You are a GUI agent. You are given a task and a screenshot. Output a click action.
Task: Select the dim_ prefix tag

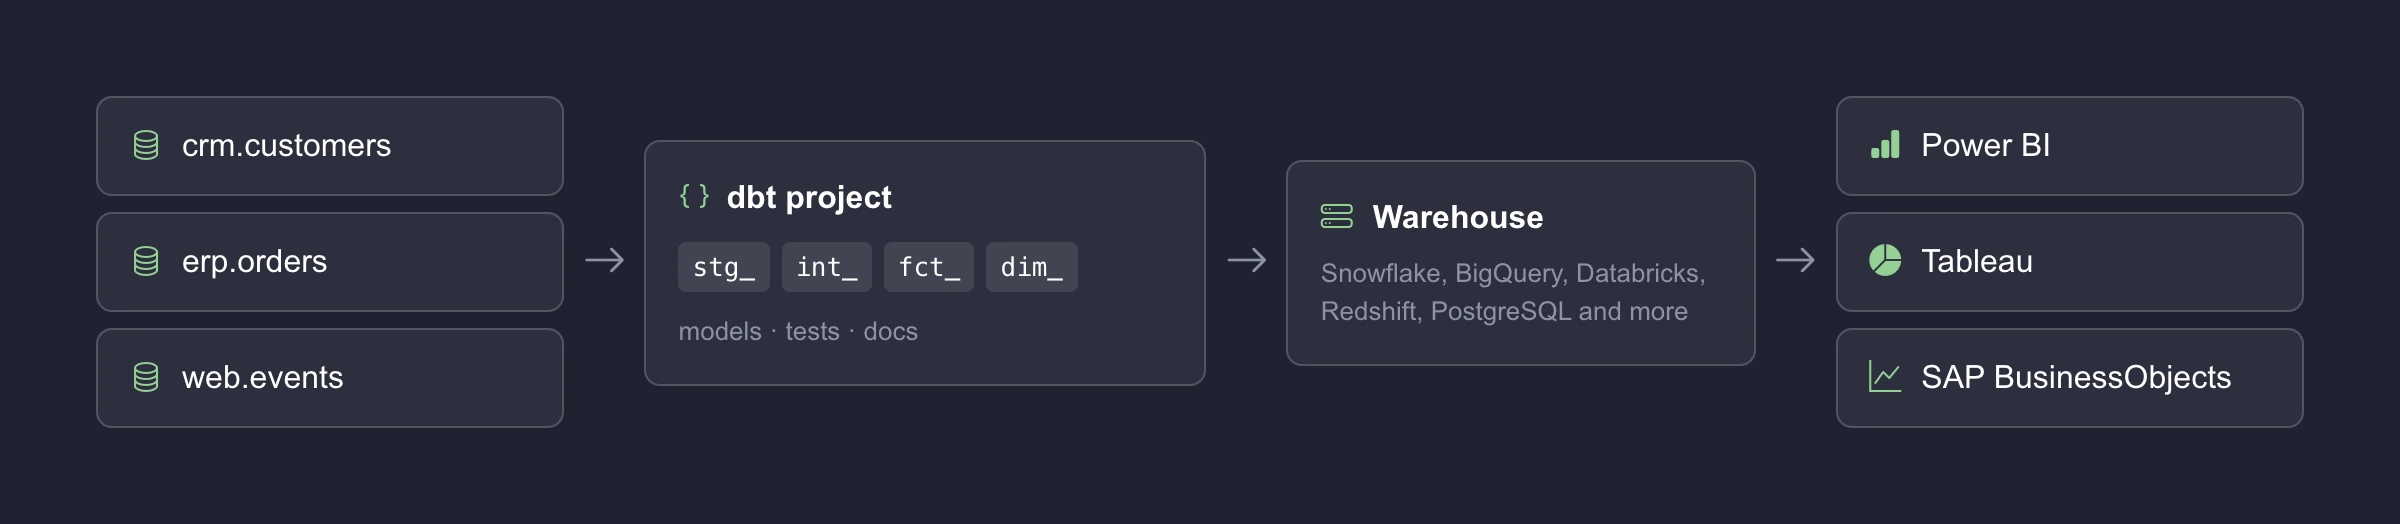click(x=1032, y=267)
